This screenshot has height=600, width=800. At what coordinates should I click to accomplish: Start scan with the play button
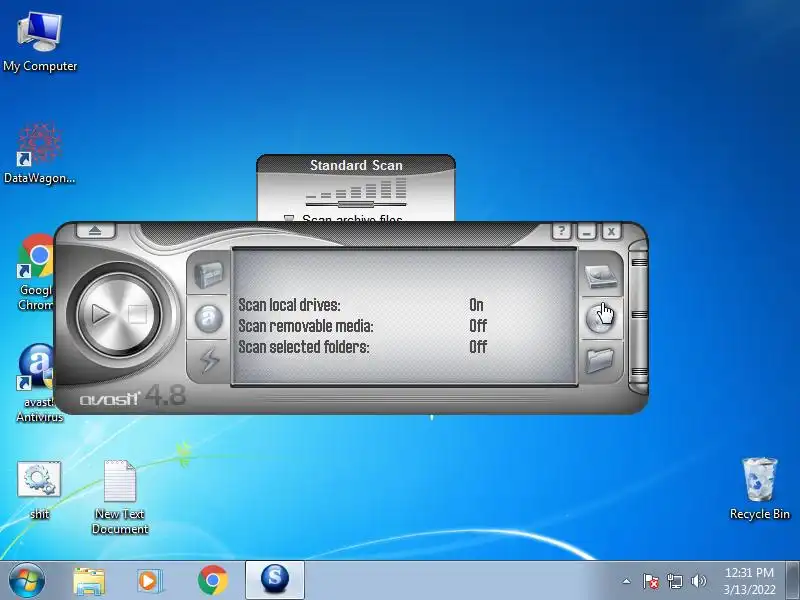(x=101, y=314)
